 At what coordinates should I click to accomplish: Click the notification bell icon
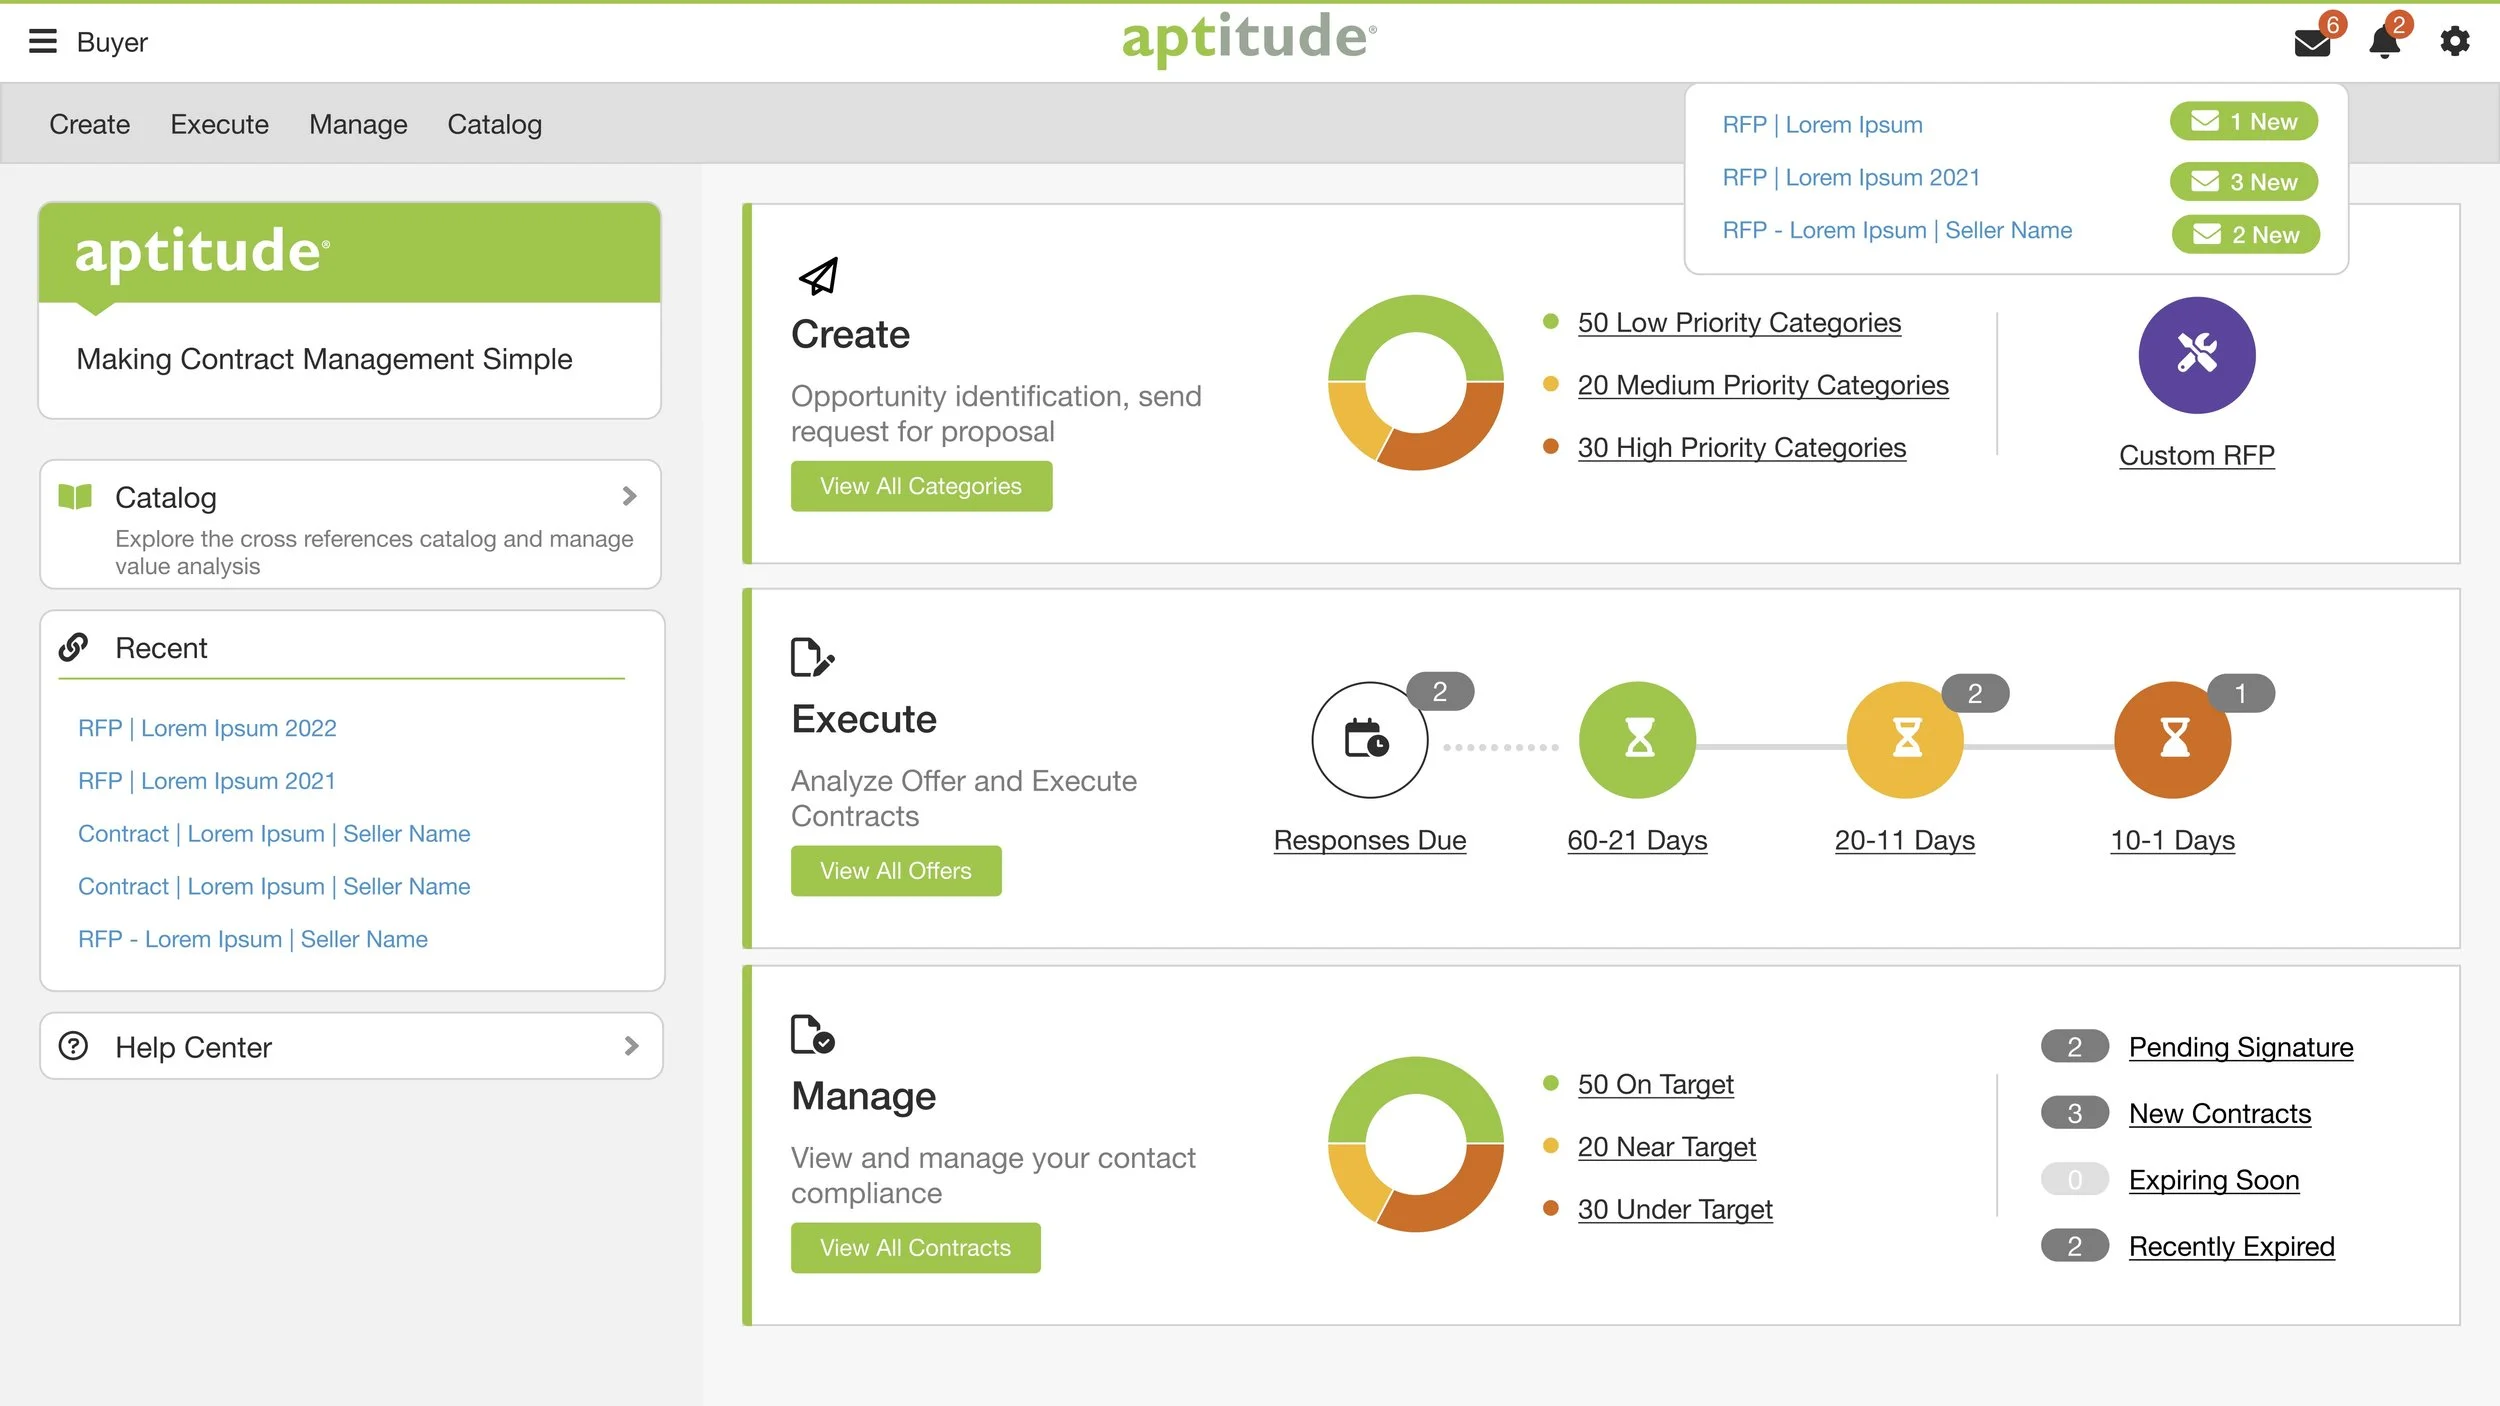pyautogui.click(x=2384, y=43)
